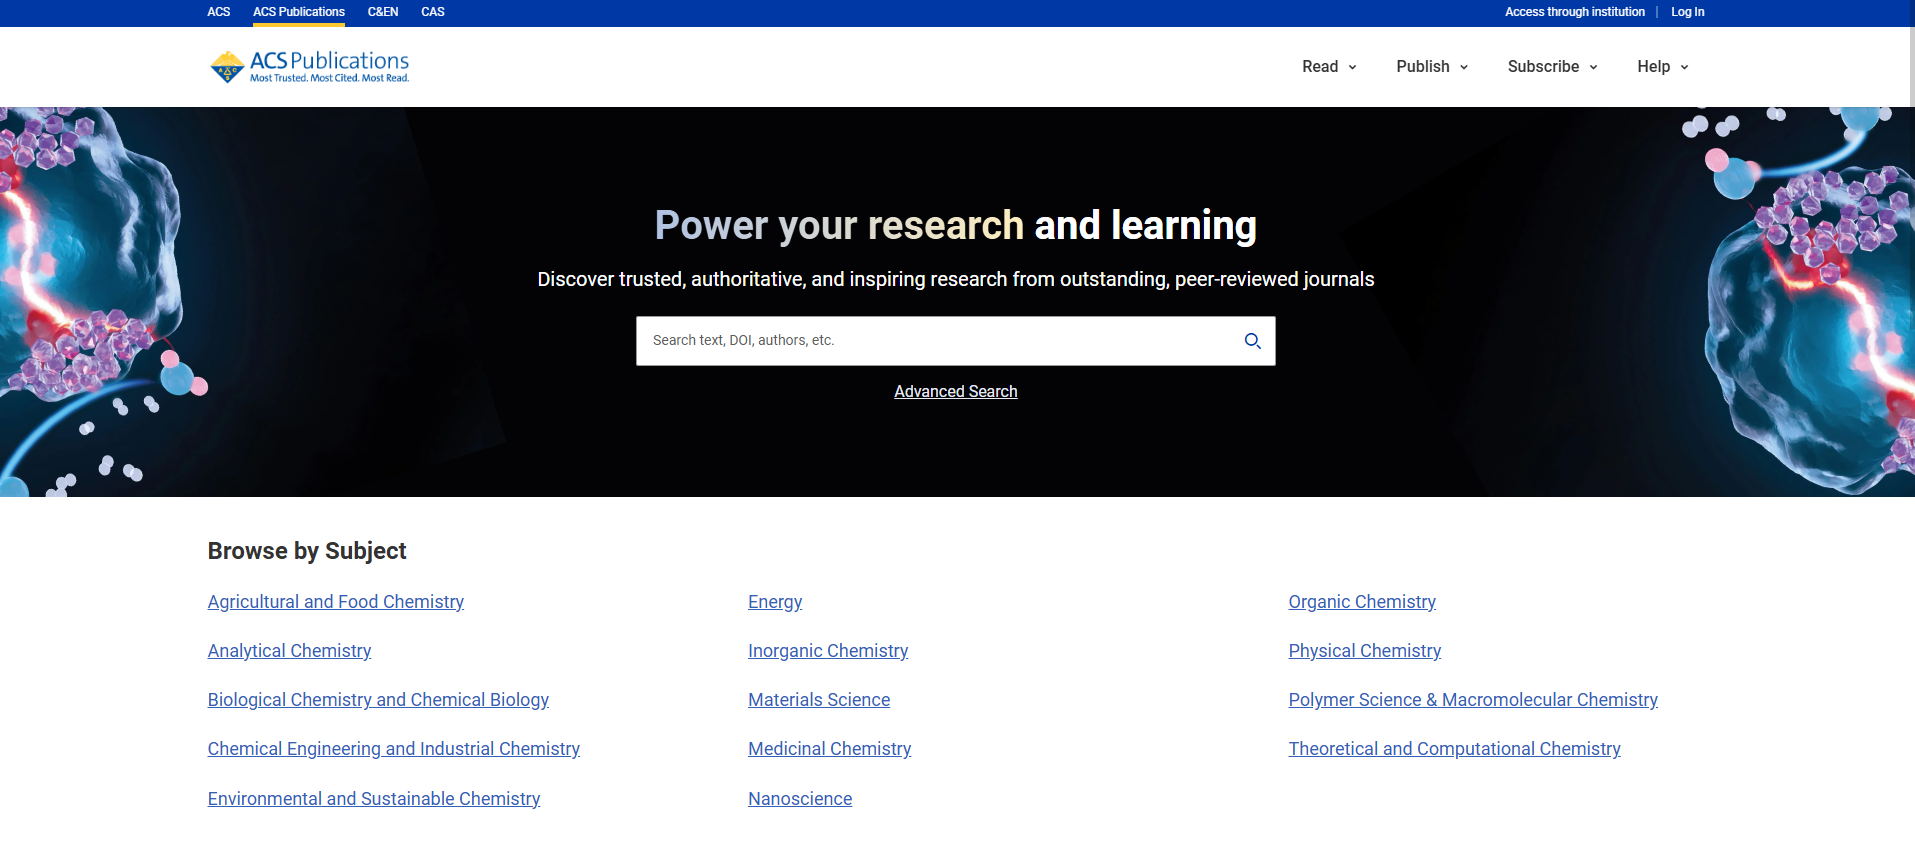Browse Biological Chemistry and Chemical Biology

(x=378, y=700)
